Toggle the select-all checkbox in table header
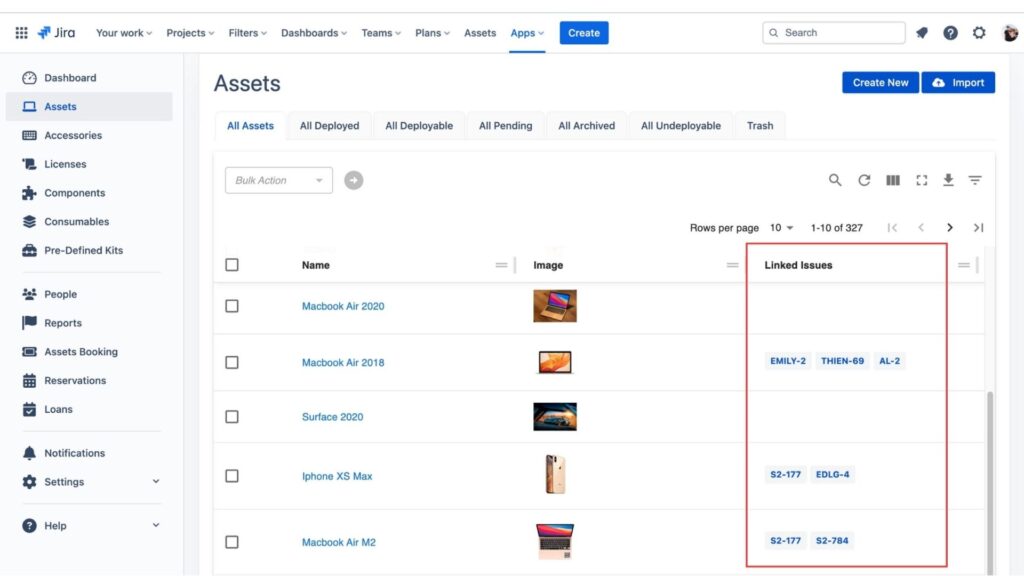 [x=232, y=264]
